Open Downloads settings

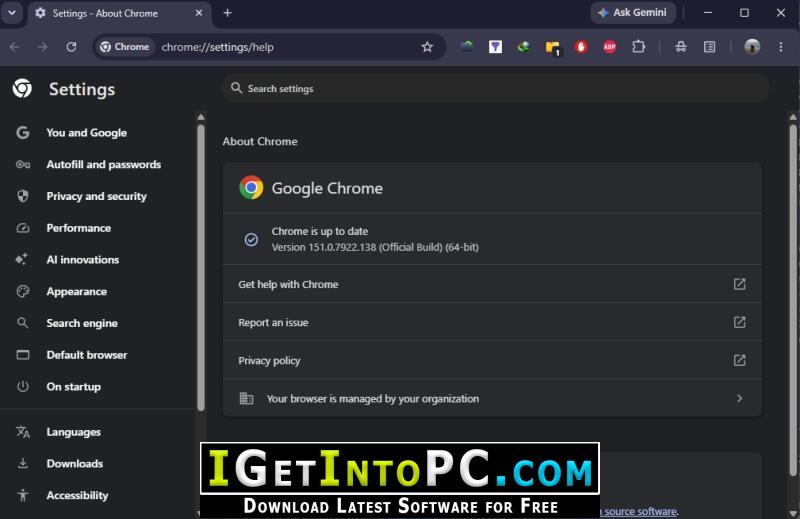74,463
